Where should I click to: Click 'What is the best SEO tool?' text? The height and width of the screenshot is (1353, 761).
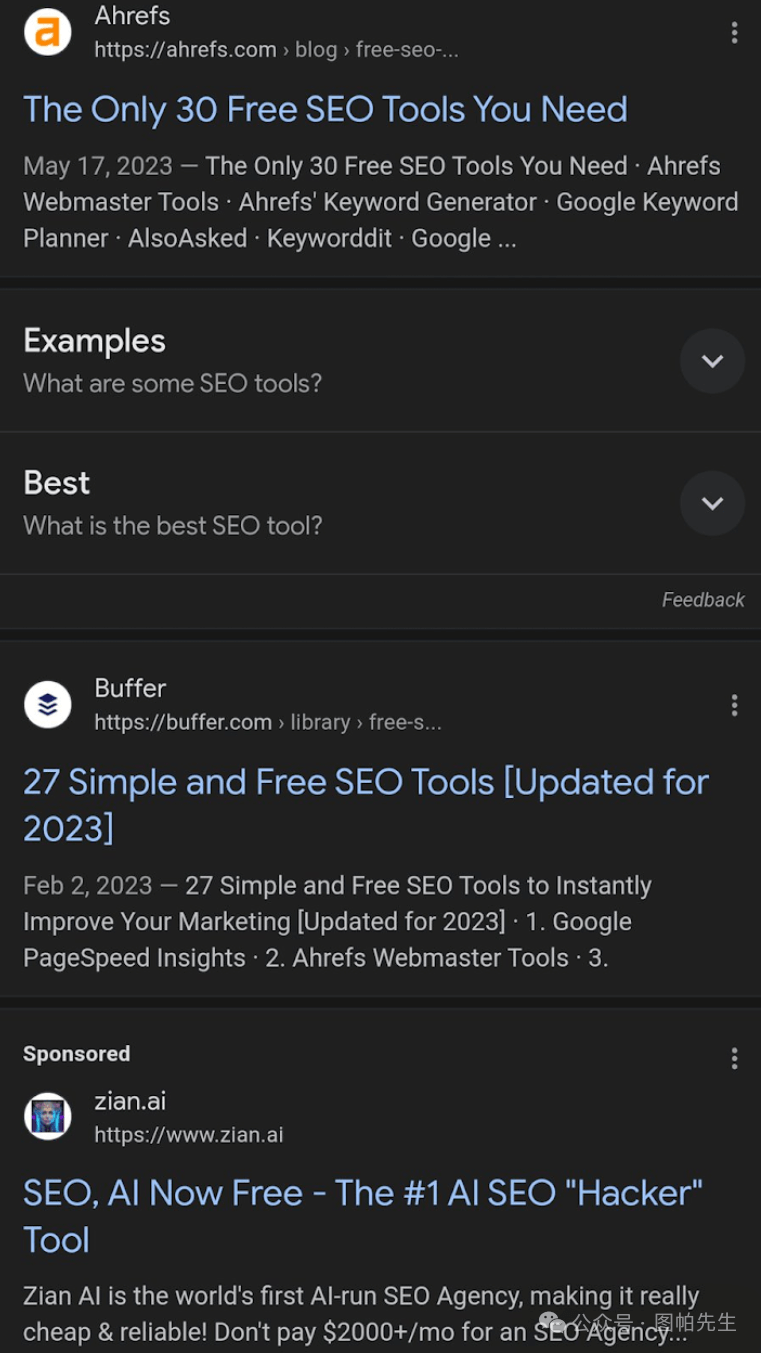[x=173, y=526]
